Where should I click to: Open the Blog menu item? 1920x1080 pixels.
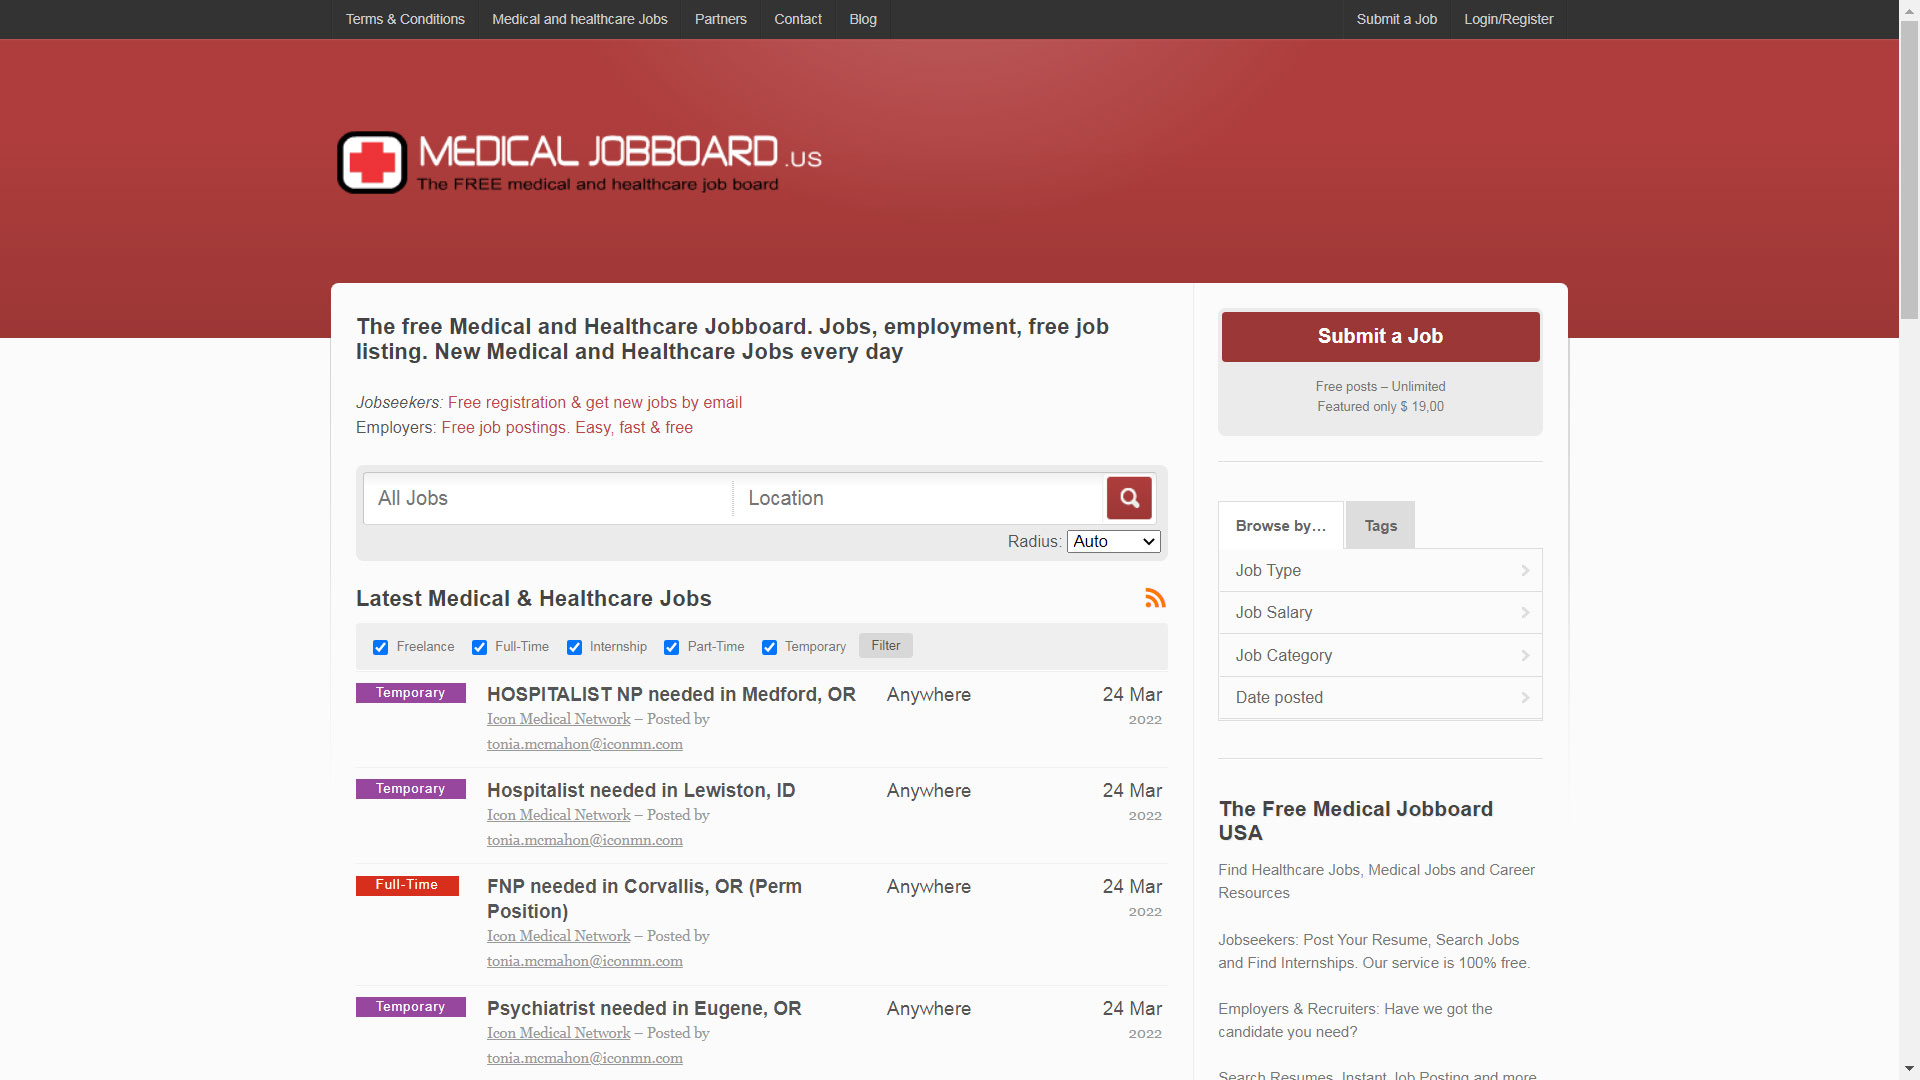tap(862, 19)
